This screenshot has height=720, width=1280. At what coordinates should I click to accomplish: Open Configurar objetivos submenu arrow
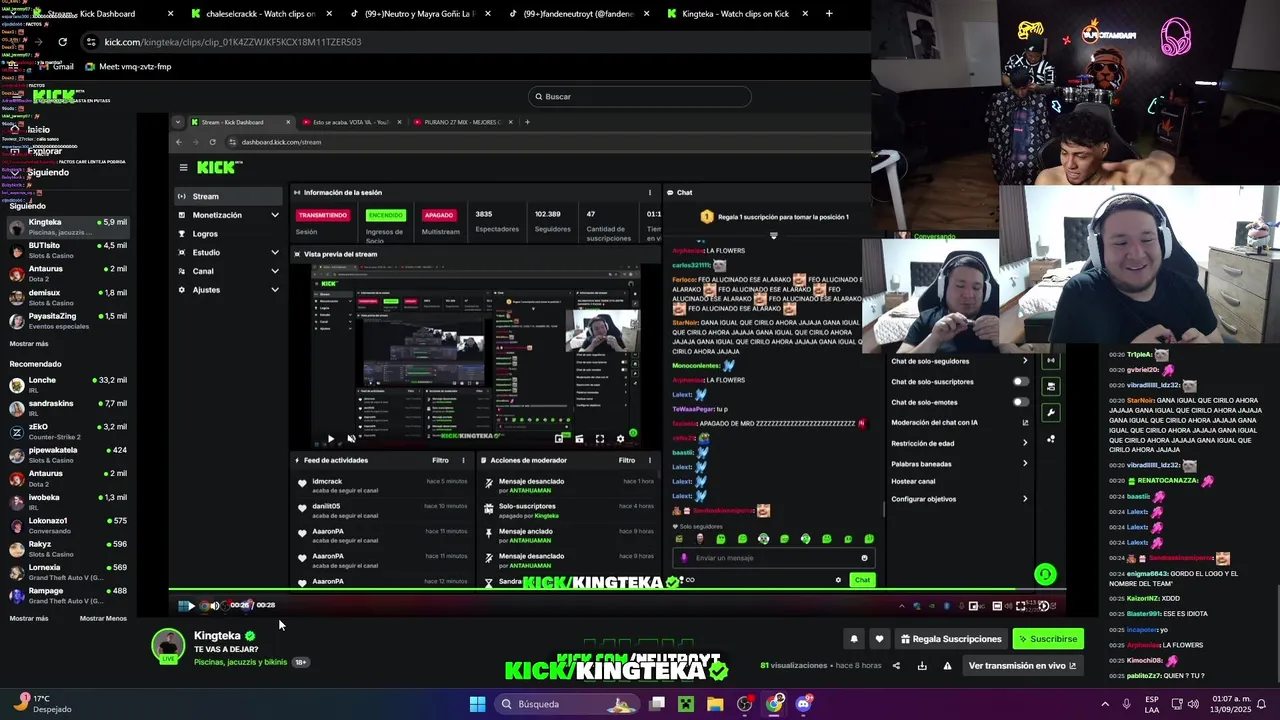click(1024, 499)
